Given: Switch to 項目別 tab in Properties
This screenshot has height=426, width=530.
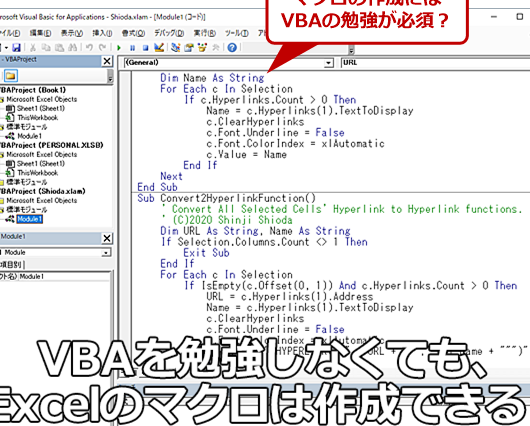Looking at the screenshot, I should pos(11,264).
